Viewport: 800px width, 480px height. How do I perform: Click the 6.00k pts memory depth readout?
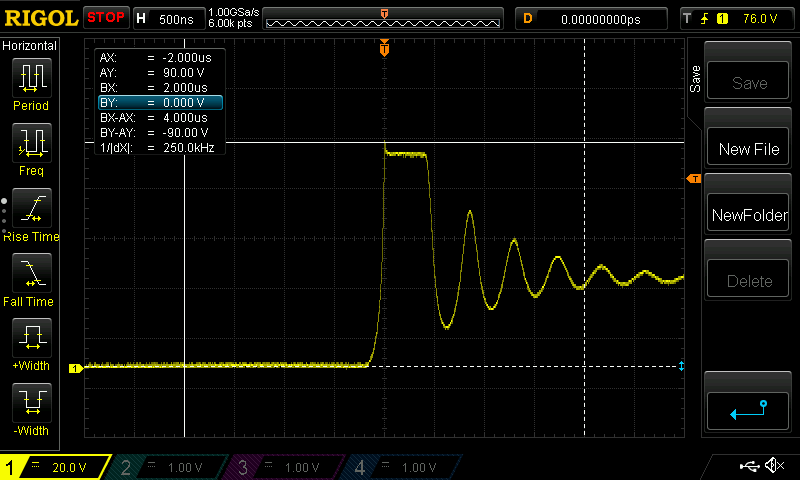tap(230, 23)
